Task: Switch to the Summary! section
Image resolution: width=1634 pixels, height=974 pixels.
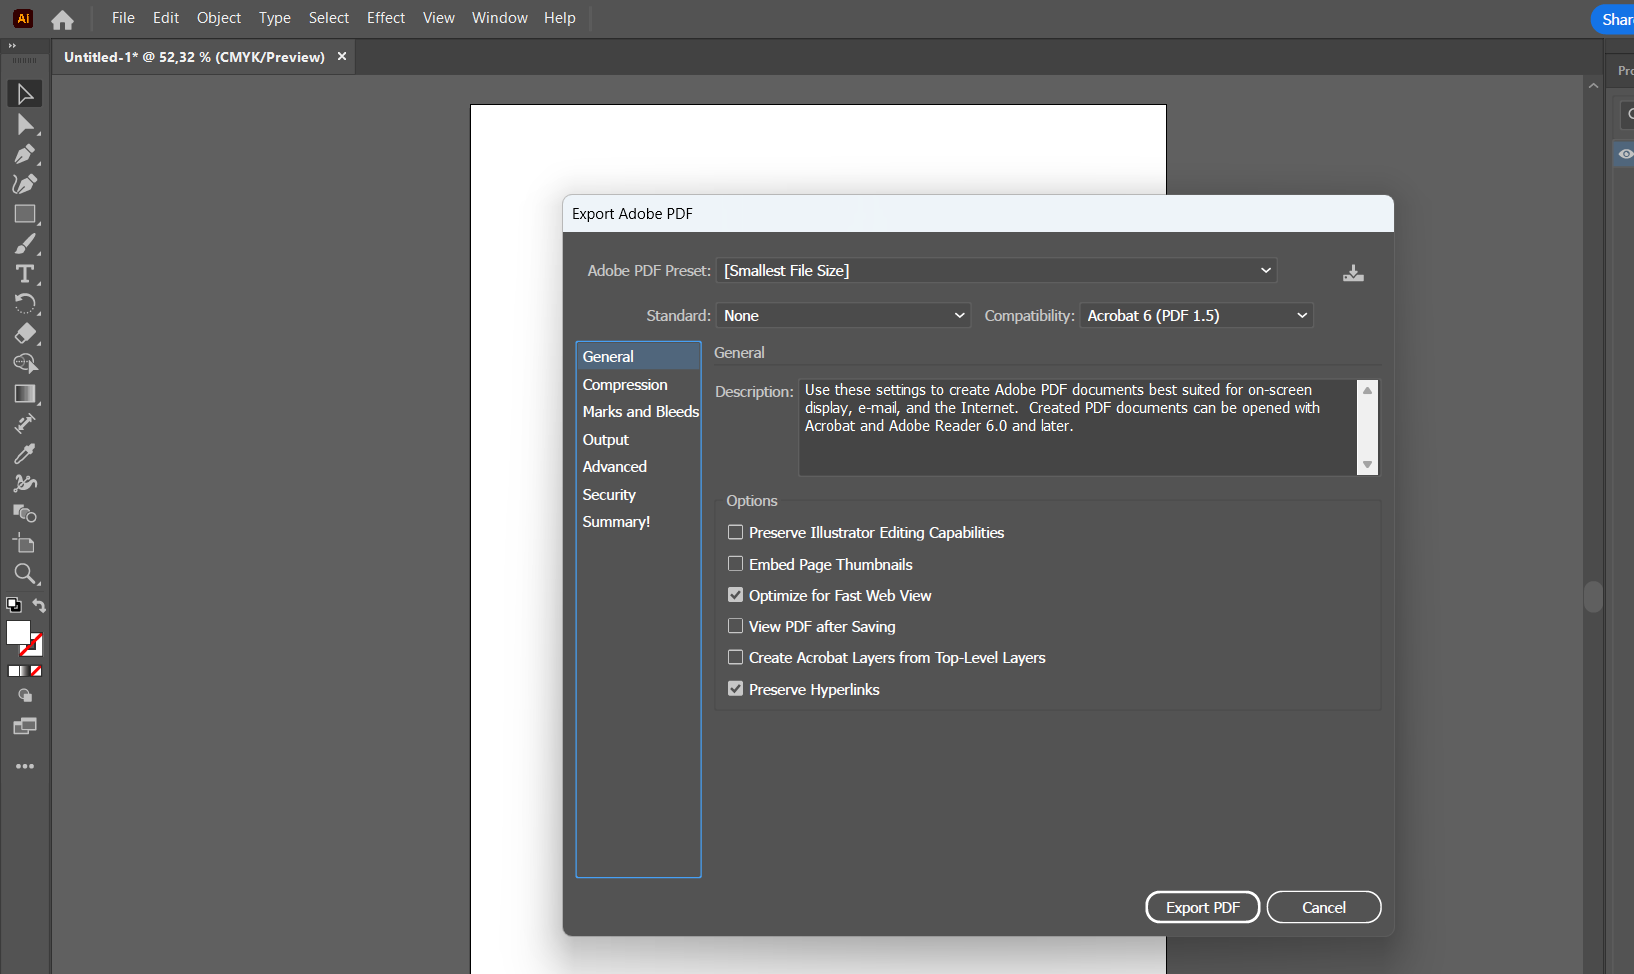Action: click(616, 522)
